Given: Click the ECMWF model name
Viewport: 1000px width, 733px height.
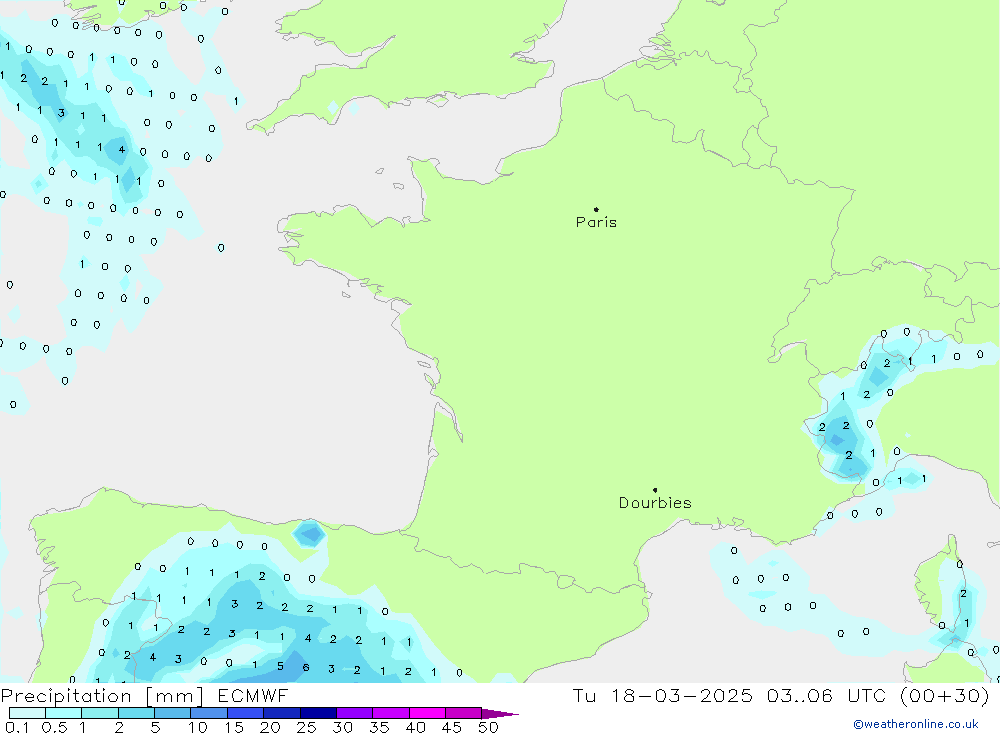Looking at the screenshot, I should 253,696.
